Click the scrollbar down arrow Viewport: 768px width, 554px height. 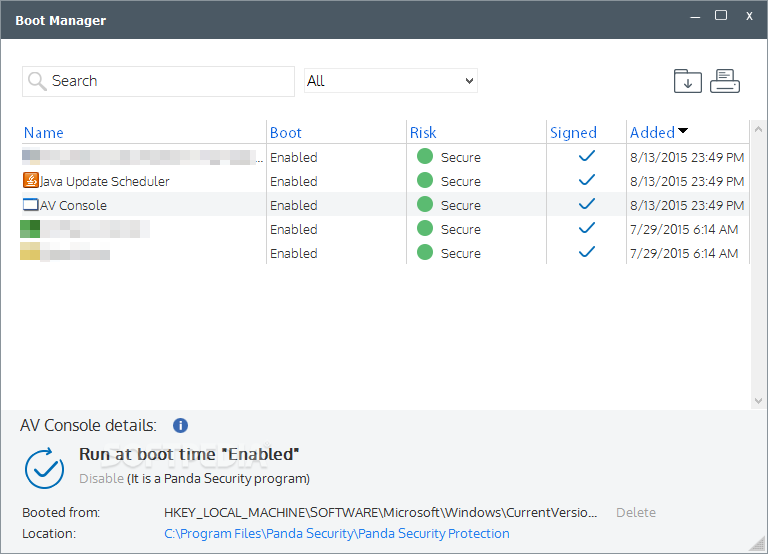[x=758, y=401]
